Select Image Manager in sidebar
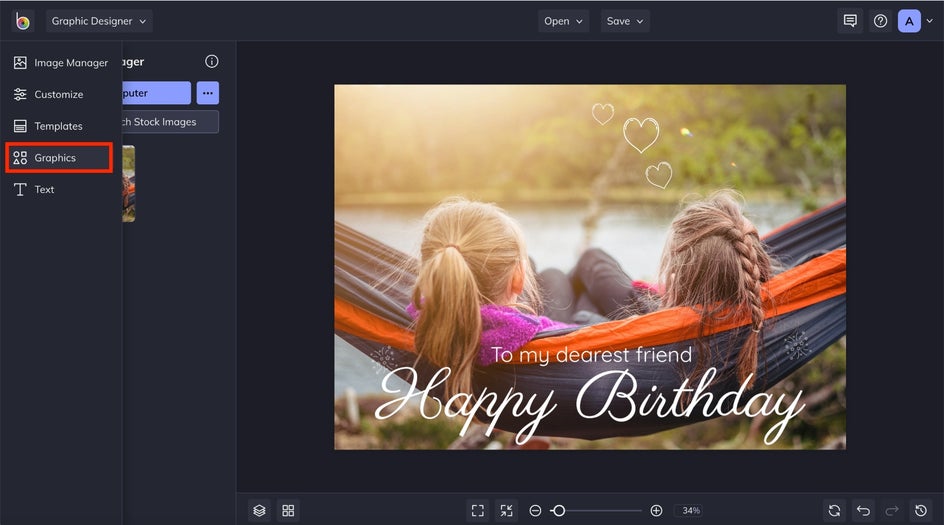This screenshot has width=944, height=525. (60, 63)
